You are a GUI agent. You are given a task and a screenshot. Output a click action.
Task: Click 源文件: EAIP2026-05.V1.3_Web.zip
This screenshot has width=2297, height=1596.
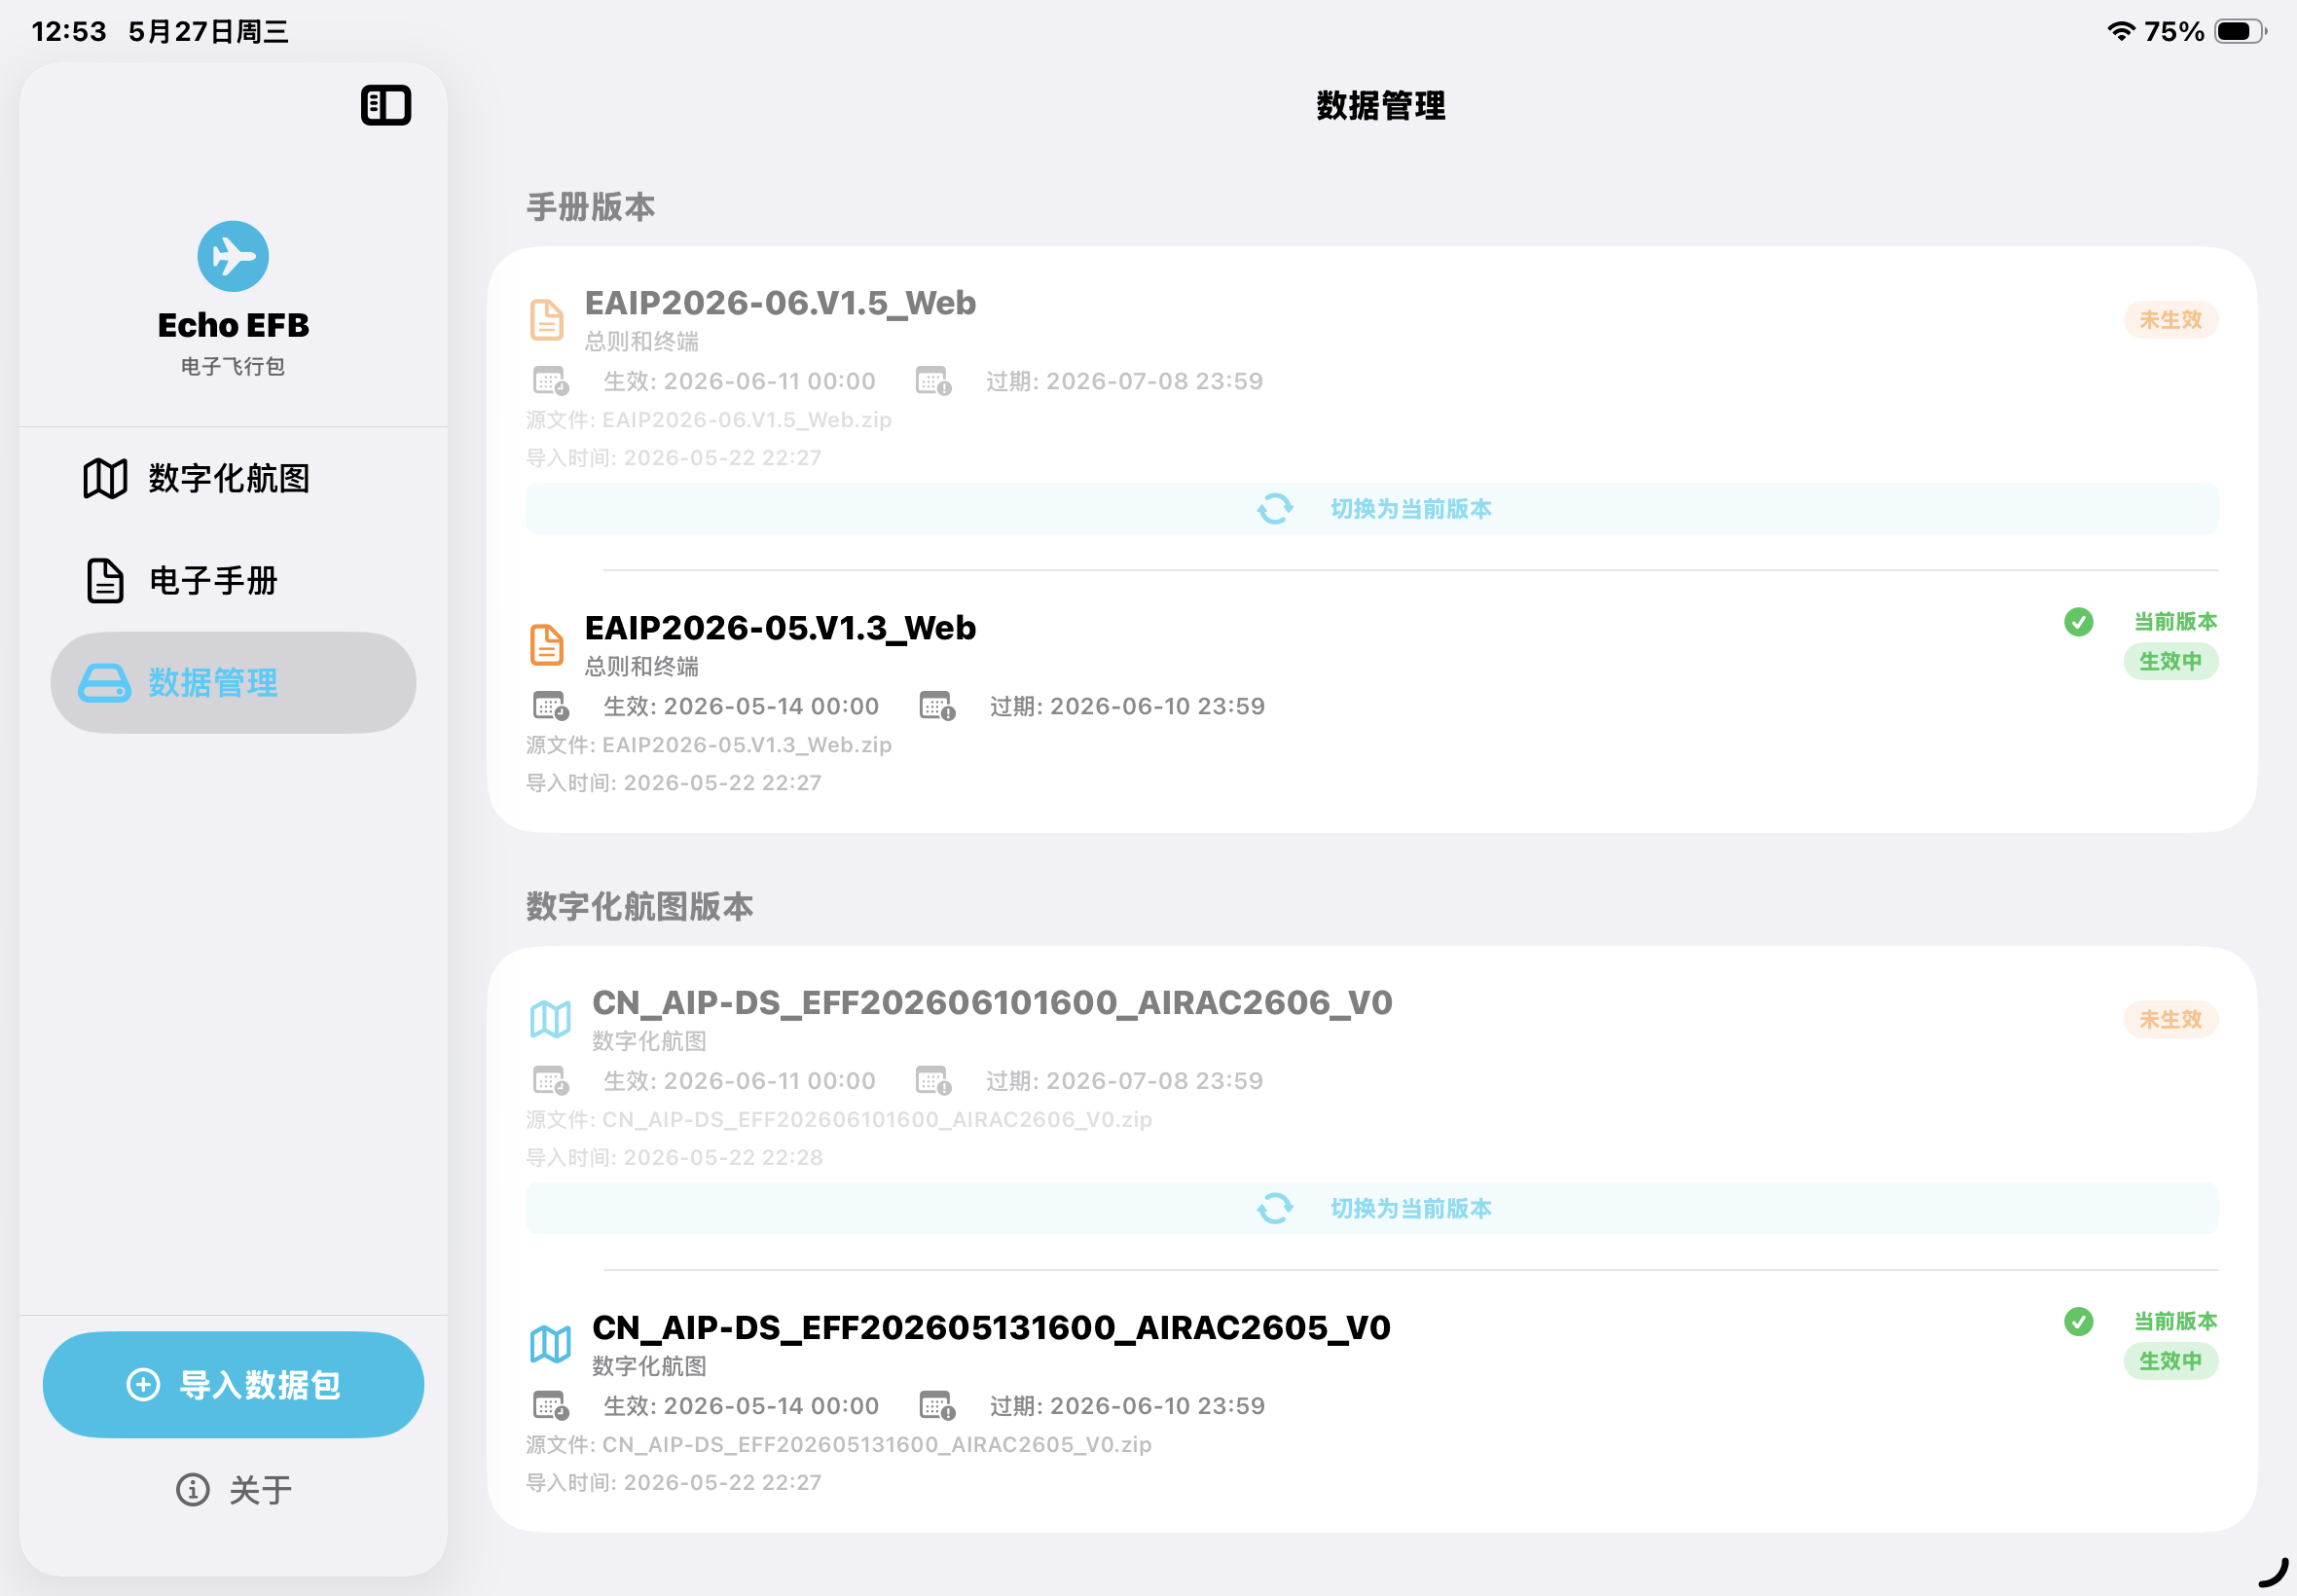click(709, 745)
